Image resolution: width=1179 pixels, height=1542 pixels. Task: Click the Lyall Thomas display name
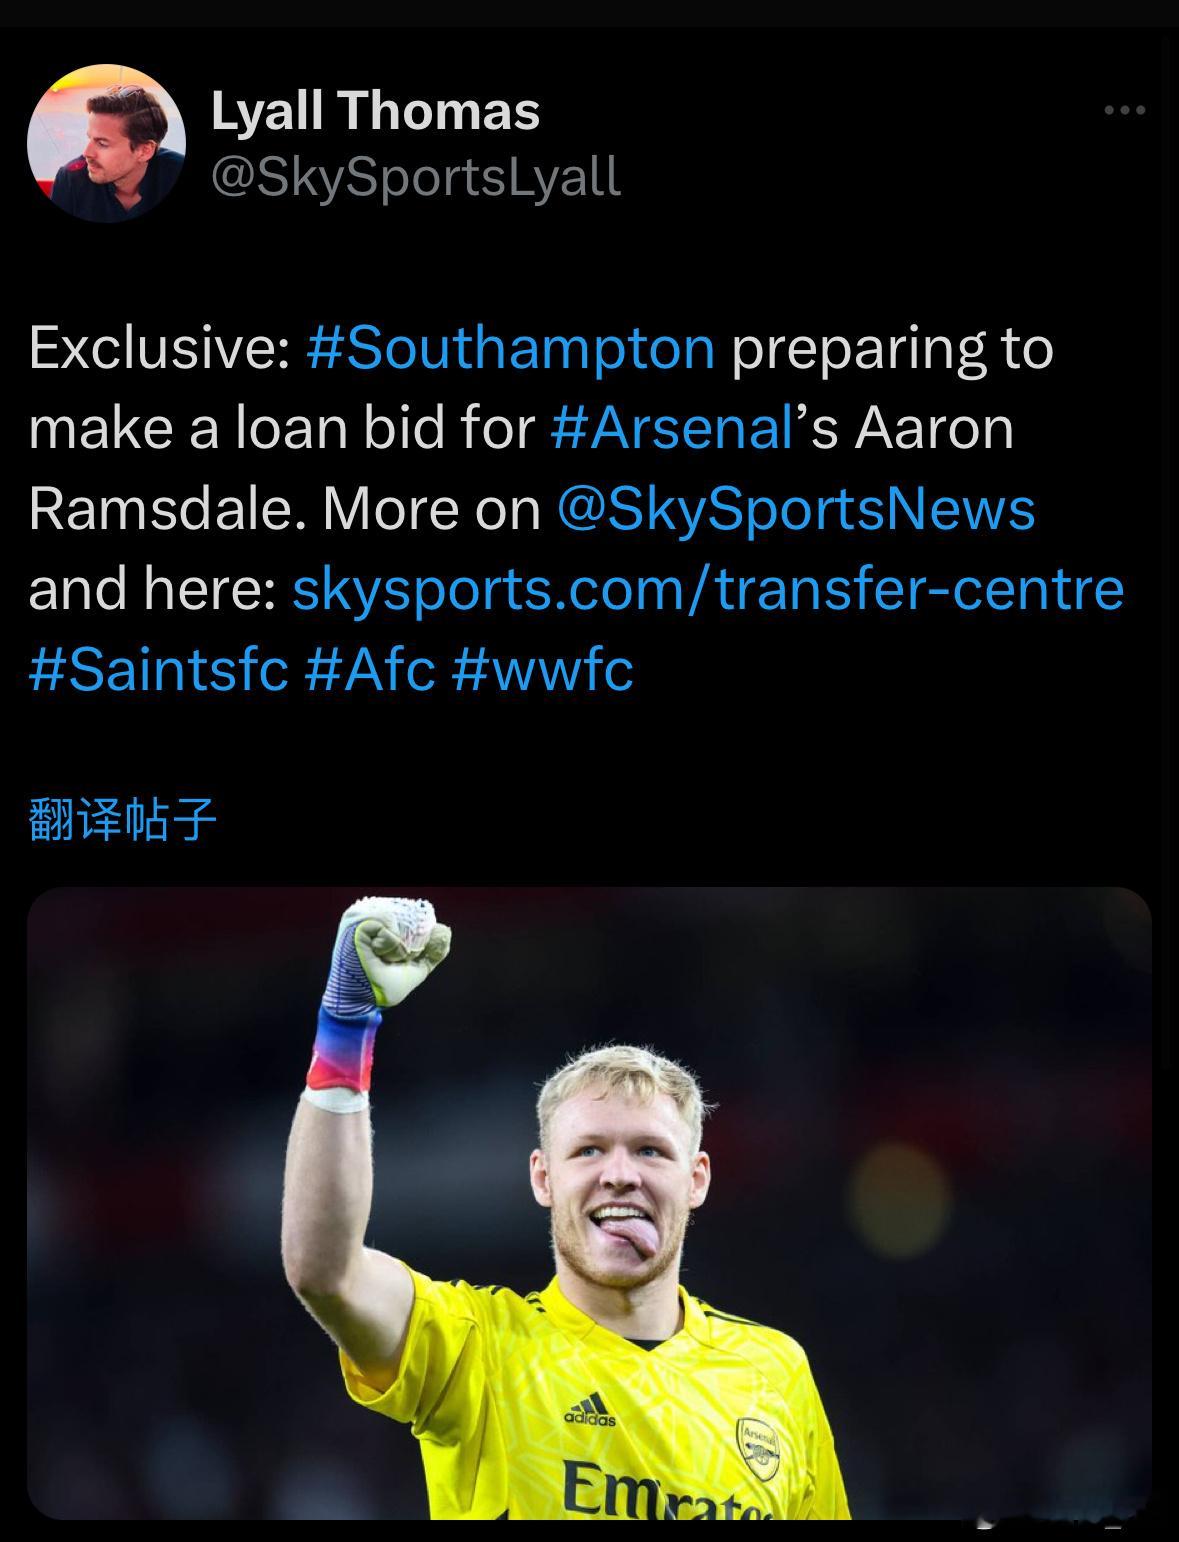tap(375, 110)
